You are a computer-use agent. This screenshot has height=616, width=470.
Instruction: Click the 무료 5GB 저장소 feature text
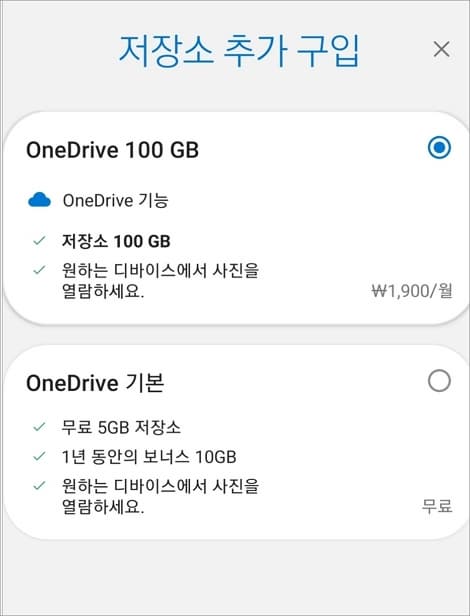(x=121, y=427)
